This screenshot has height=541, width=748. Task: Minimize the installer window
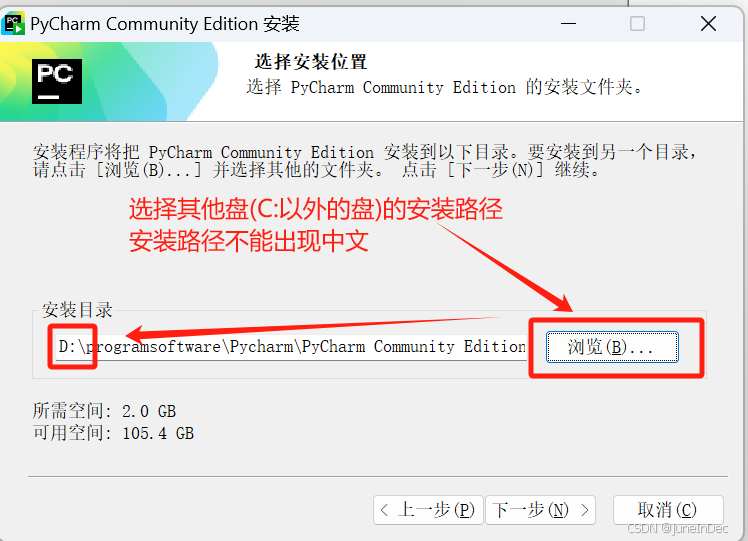pos(568,23)
